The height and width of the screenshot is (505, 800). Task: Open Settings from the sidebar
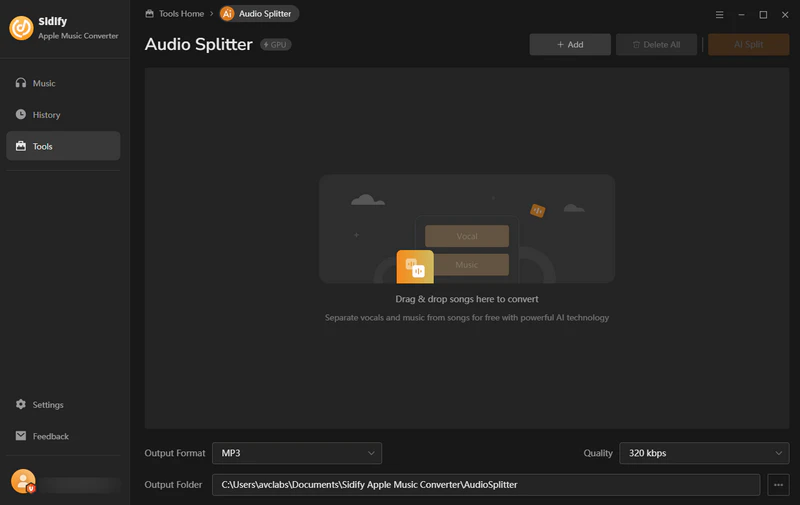[63, 405]
